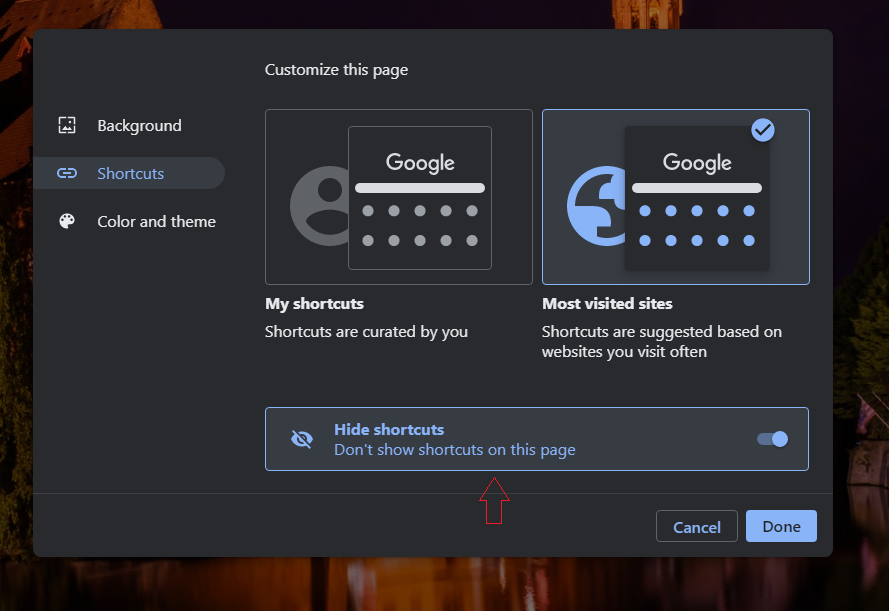Click the Shortcuts link icon

(67, 173)
